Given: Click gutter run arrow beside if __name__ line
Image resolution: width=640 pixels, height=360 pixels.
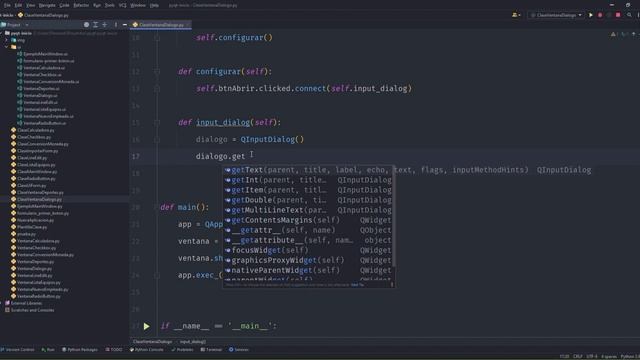Looking at the screenshot, I should [x=147, y=326].
